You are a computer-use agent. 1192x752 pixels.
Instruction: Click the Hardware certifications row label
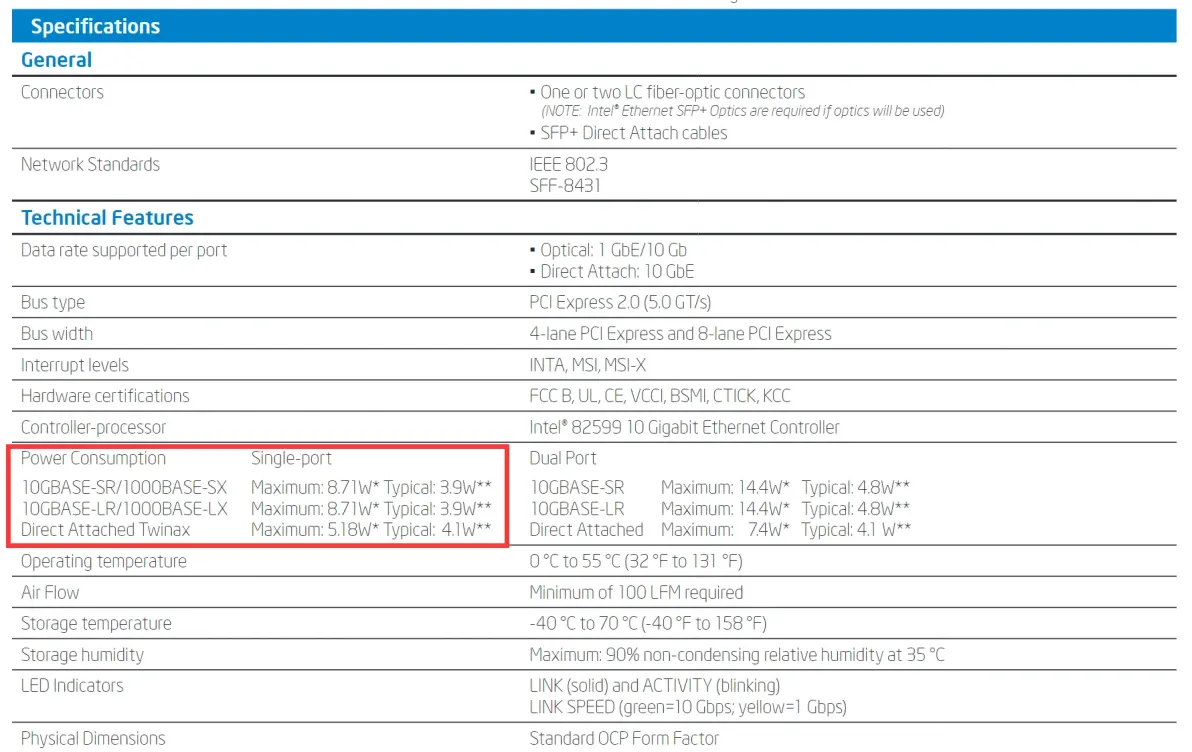tap(105, 396)
